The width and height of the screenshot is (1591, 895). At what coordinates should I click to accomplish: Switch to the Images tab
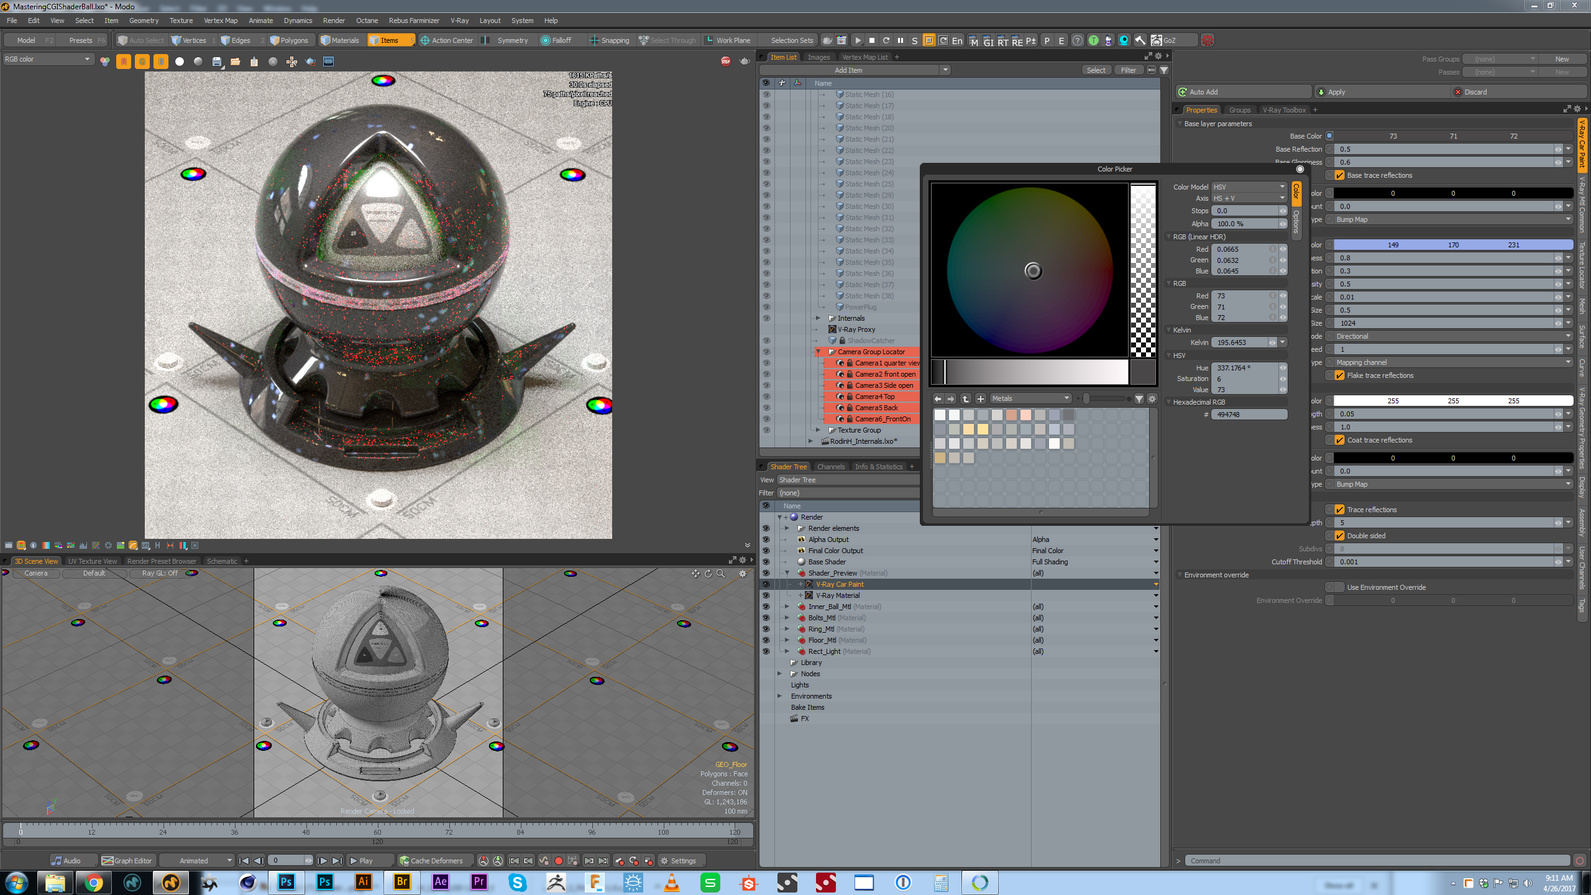pyautogui.click(x=818, y=57)
